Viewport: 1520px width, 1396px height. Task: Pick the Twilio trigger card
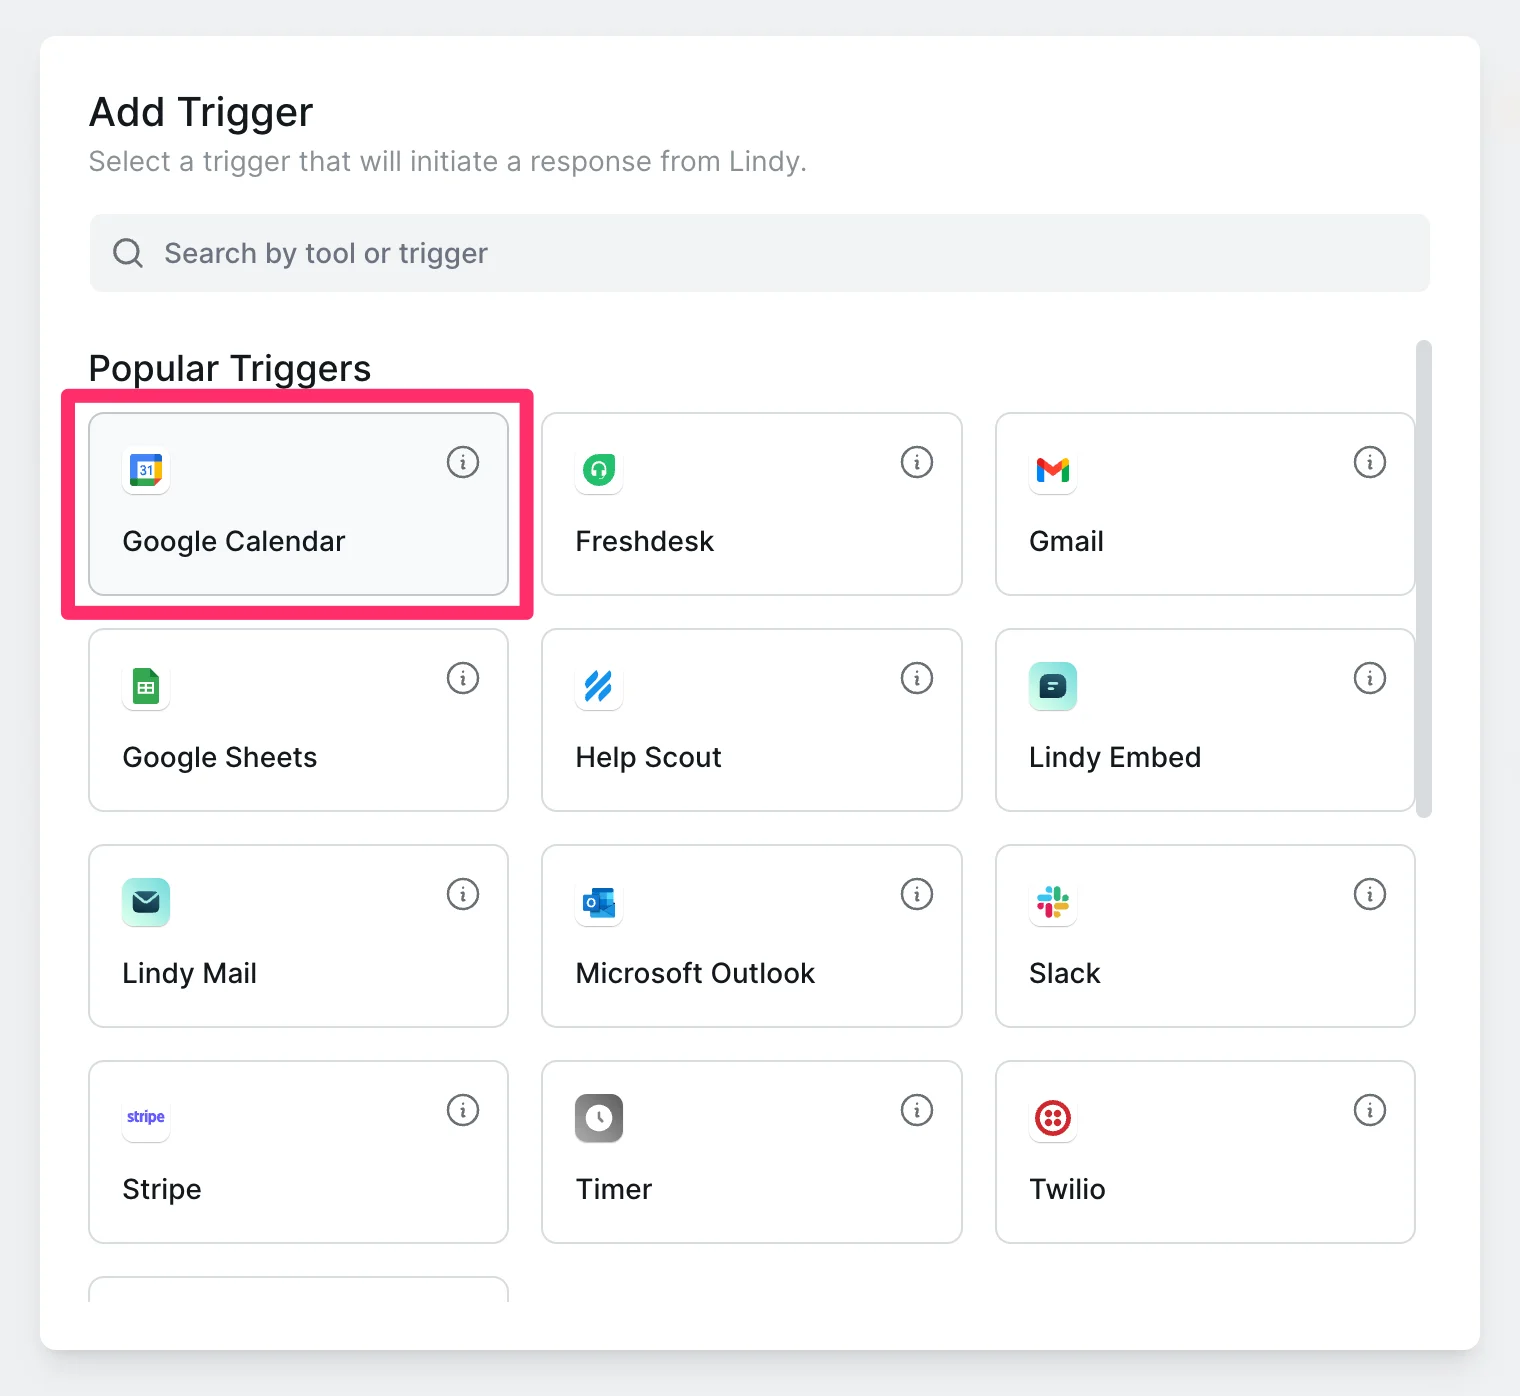pos(1205,1152)
